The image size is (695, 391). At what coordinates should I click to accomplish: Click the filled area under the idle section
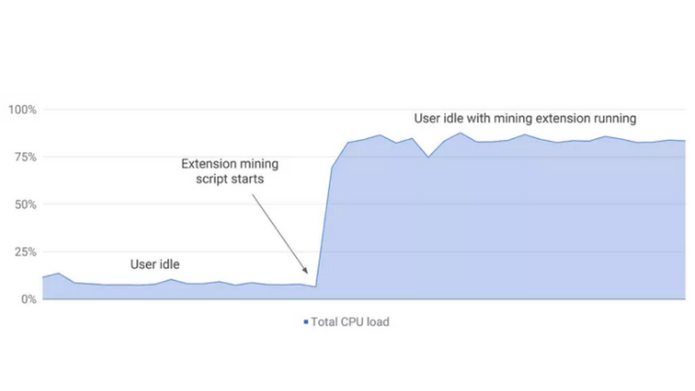[x=177, y=292]
